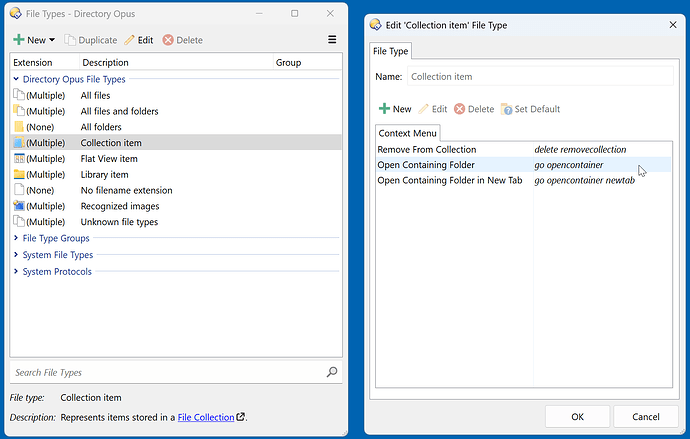Click the Search File Types field

click(x=165, y=372)
